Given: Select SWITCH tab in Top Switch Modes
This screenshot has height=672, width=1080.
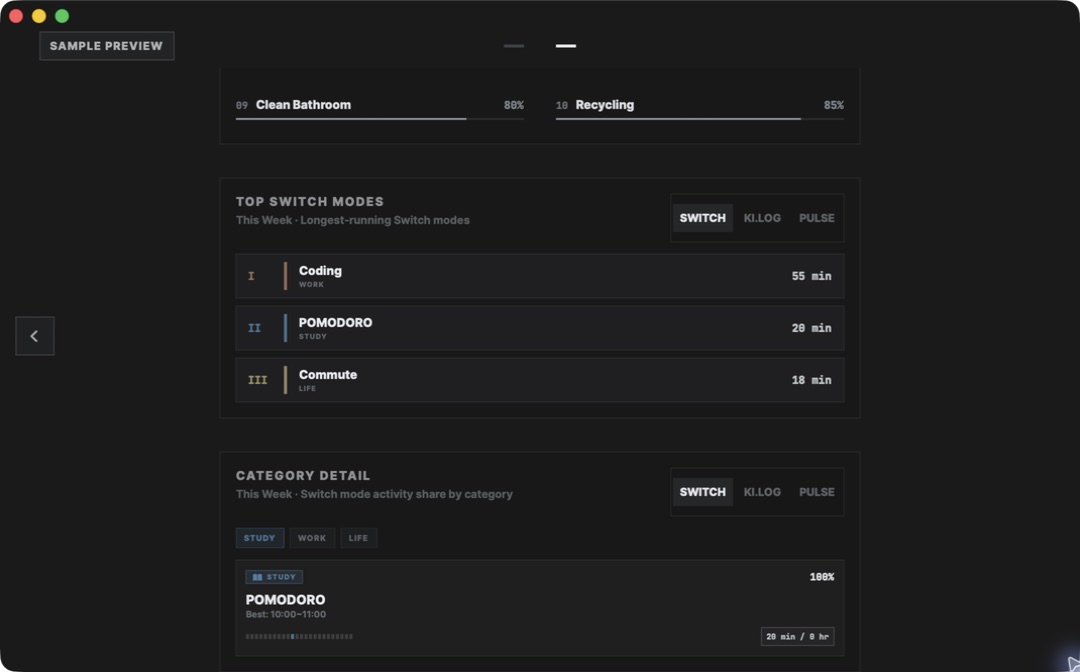Looking at the screenshot, I should click(703, 218).
